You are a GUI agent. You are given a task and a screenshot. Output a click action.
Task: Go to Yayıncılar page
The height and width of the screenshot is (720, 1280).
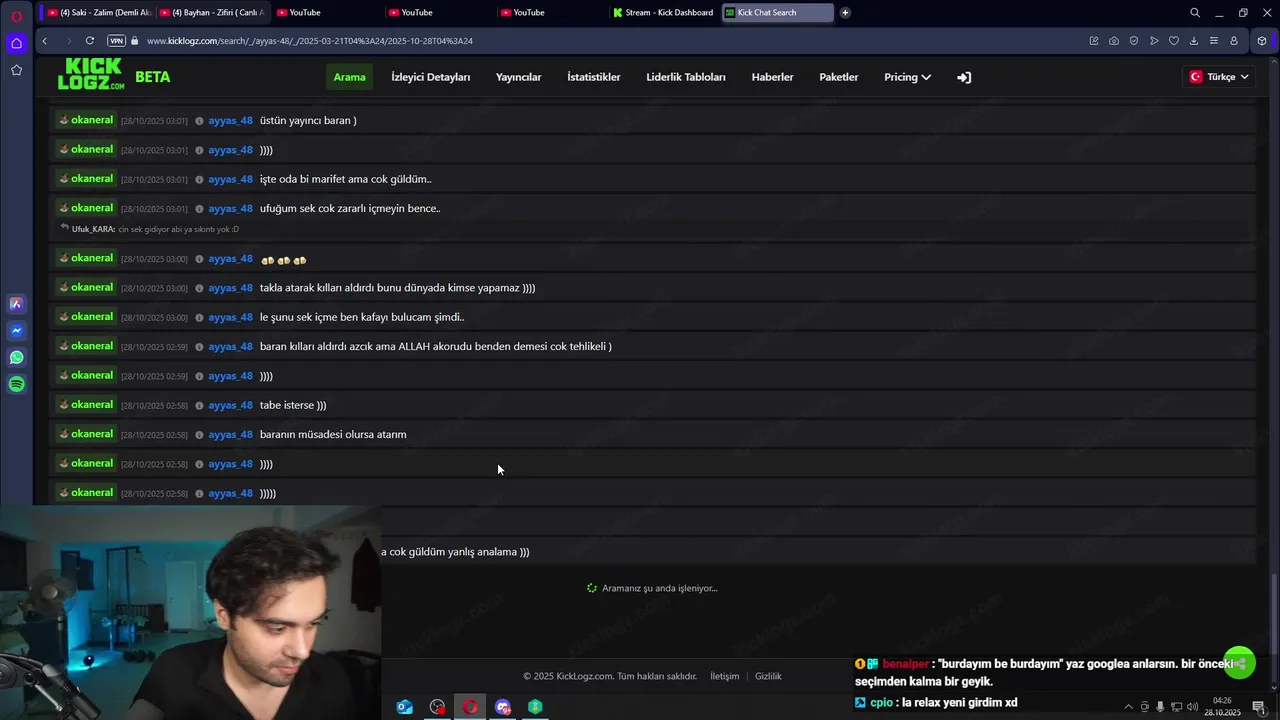click(519, 77)
